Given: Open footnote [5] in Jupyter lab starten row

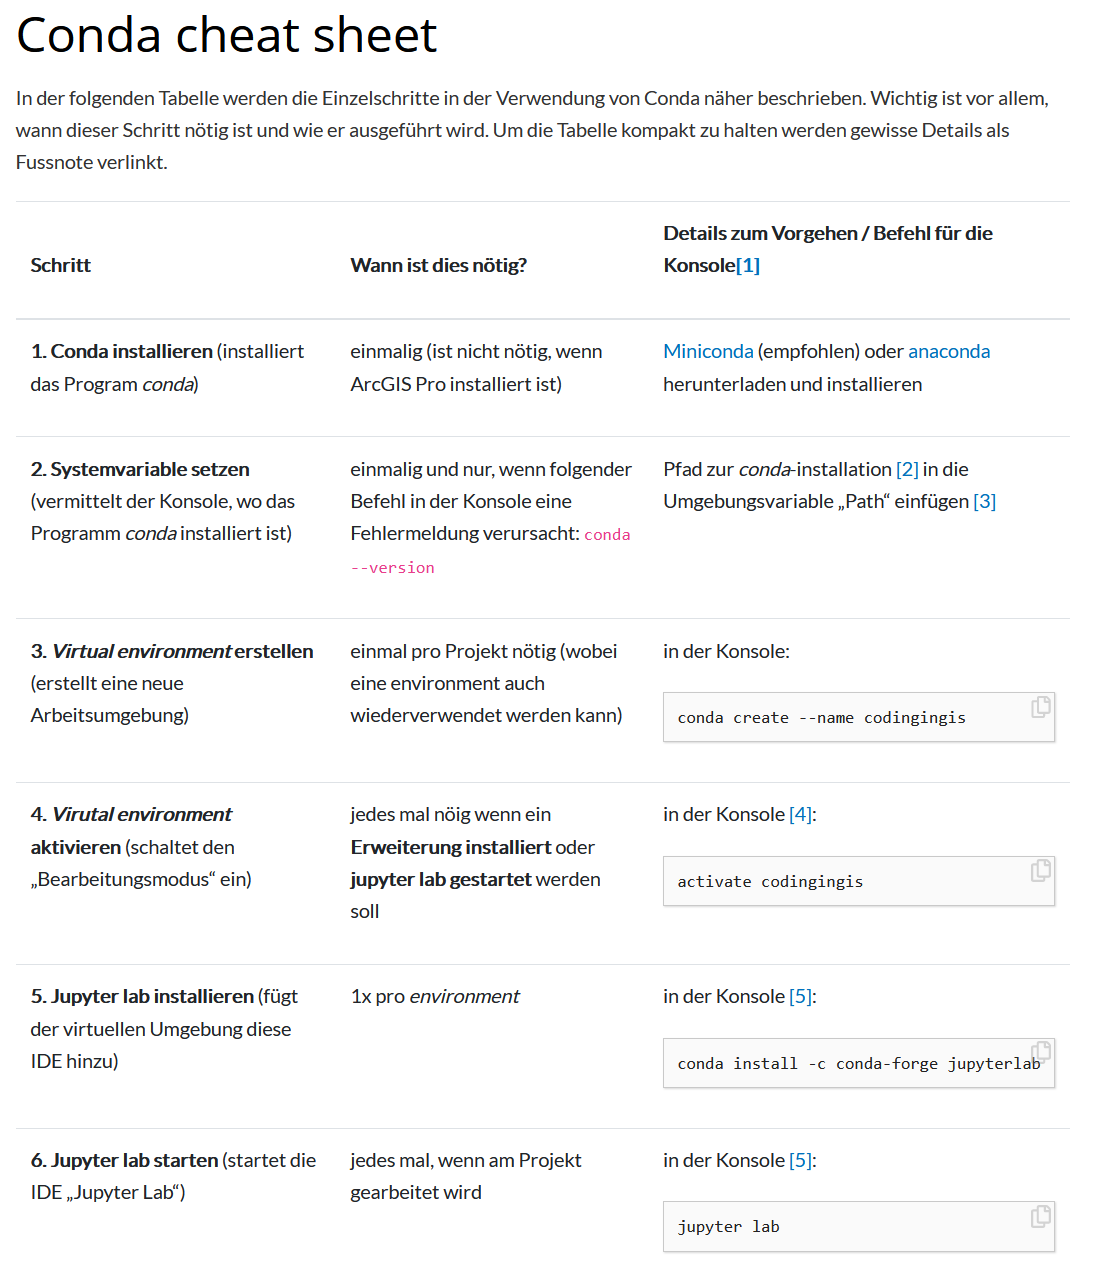Looking at the screenshot, I should point(800,1160).
